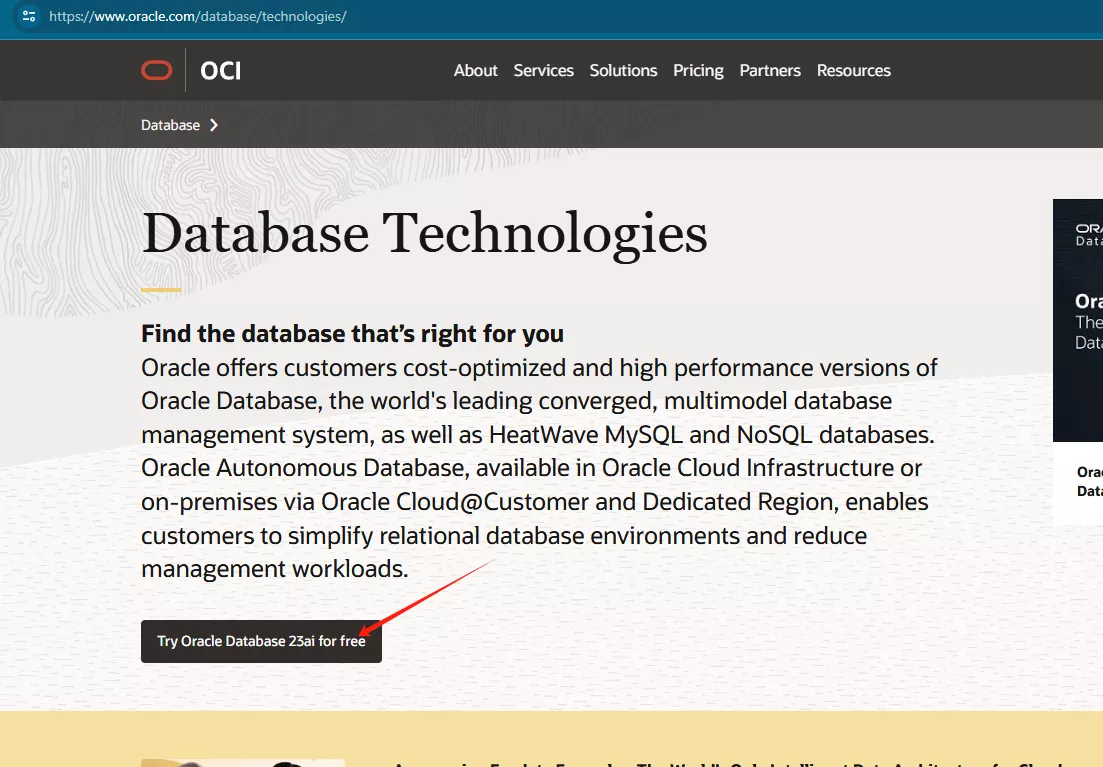Click the Oracle logo inside the dark promo card

(1088, 228)
